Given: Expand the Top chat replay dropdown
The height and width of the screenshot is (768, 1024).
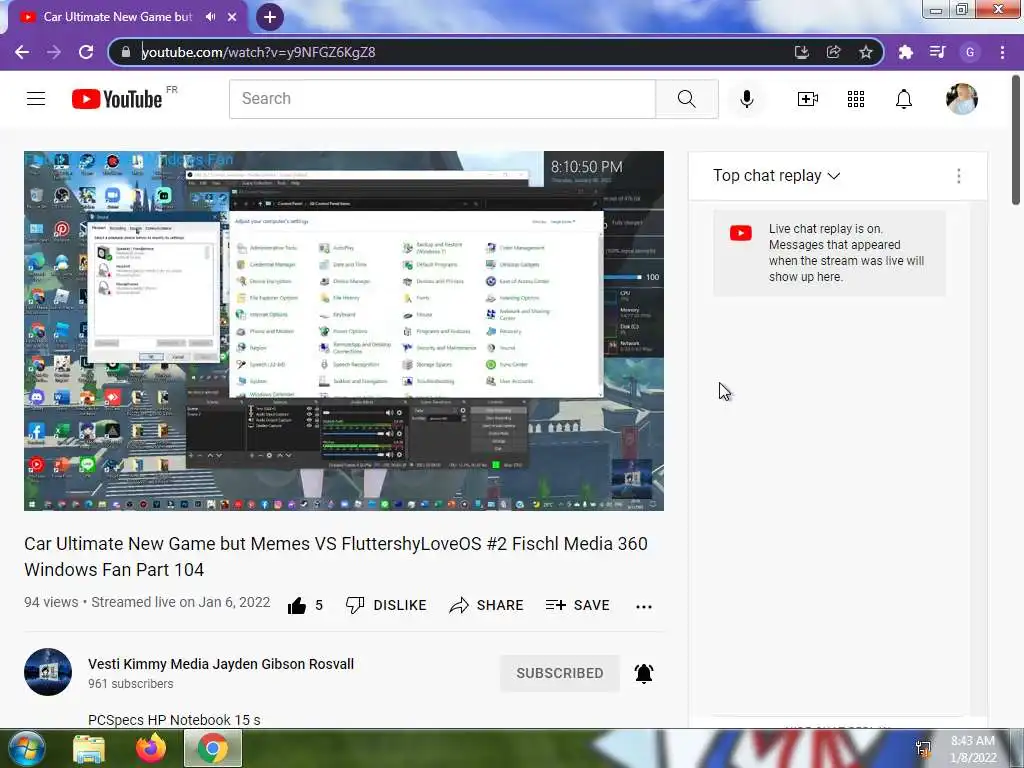Looking at the screenshot, I should click(x=776, y=176).
